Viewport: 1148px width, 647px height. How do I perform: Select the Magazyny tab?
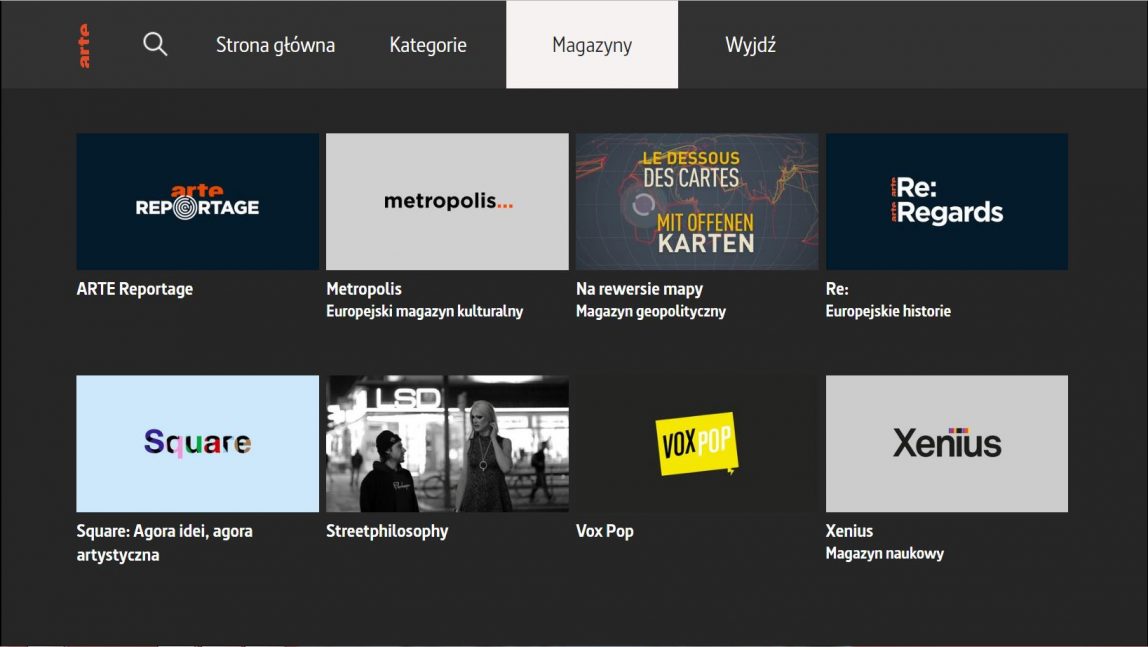click(x=592, y=45)
